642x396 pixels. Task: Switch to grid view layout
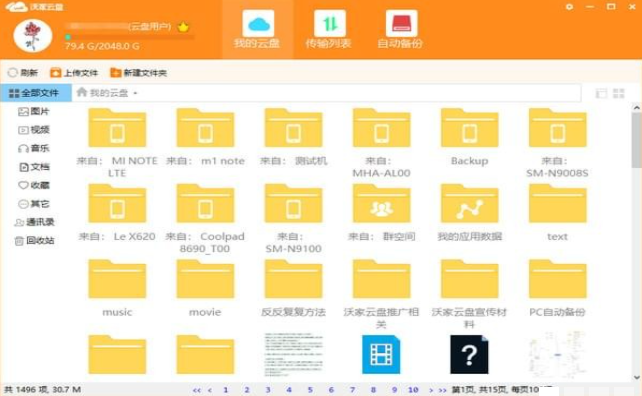619,93
